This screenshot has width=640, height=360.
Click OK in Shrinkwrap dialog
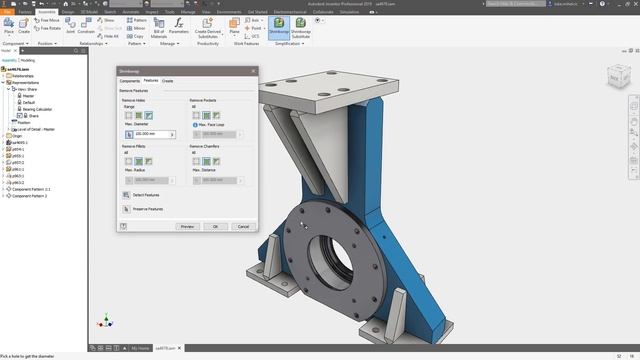coord(215,227)
